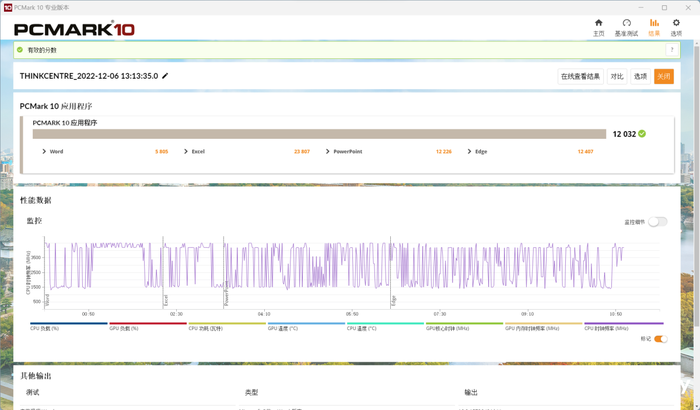The height and width of the screenshot is (410, 700).
Task: Select the CPU 时钟频率 purple legend swatch
Action: 624,324
